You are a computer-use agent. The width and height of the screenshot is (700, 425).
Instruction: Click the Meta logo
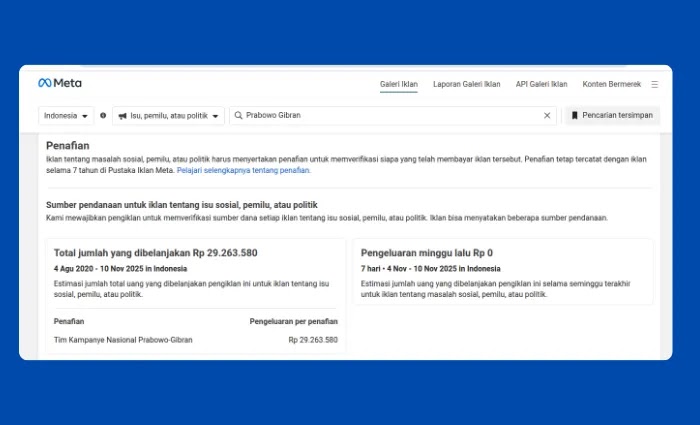pyautogui.click(x=60, y=83)
